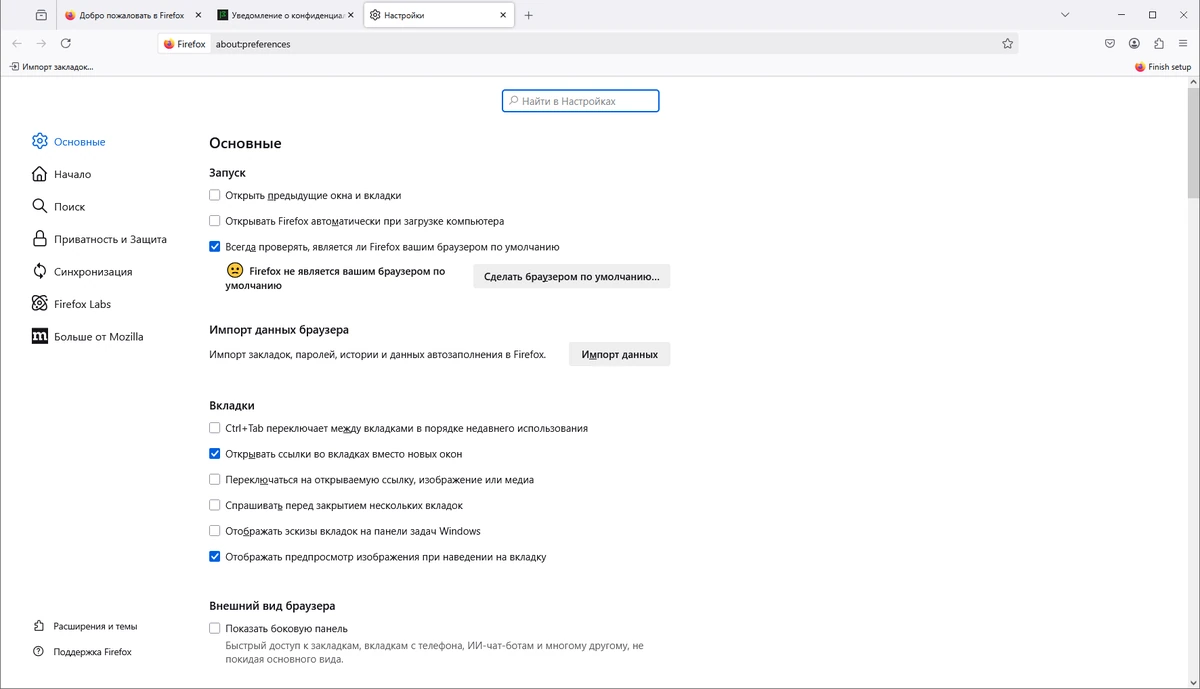
Task: Click the Firefox identity icon in the address bar
Action: pos(169,44)
